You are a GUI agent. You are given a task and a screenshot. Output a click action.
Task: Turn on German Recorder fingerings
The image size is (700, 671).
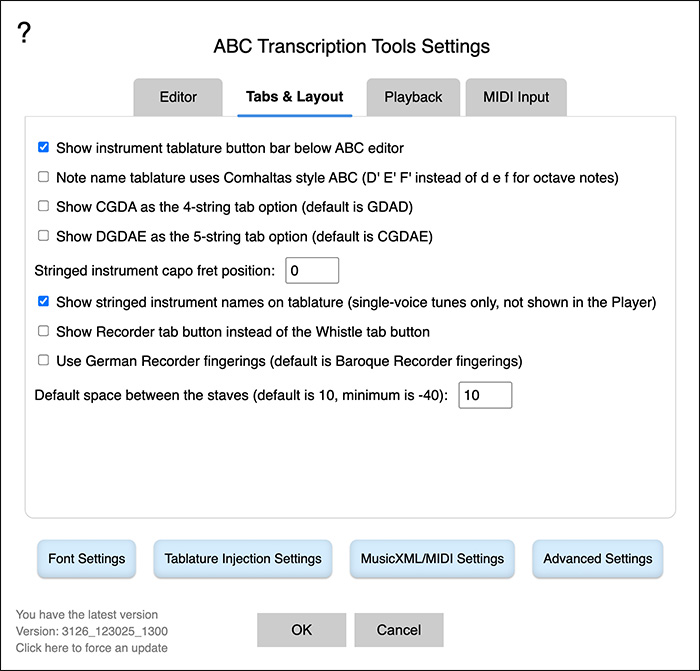pyautogui.click(x=44, y=360)
